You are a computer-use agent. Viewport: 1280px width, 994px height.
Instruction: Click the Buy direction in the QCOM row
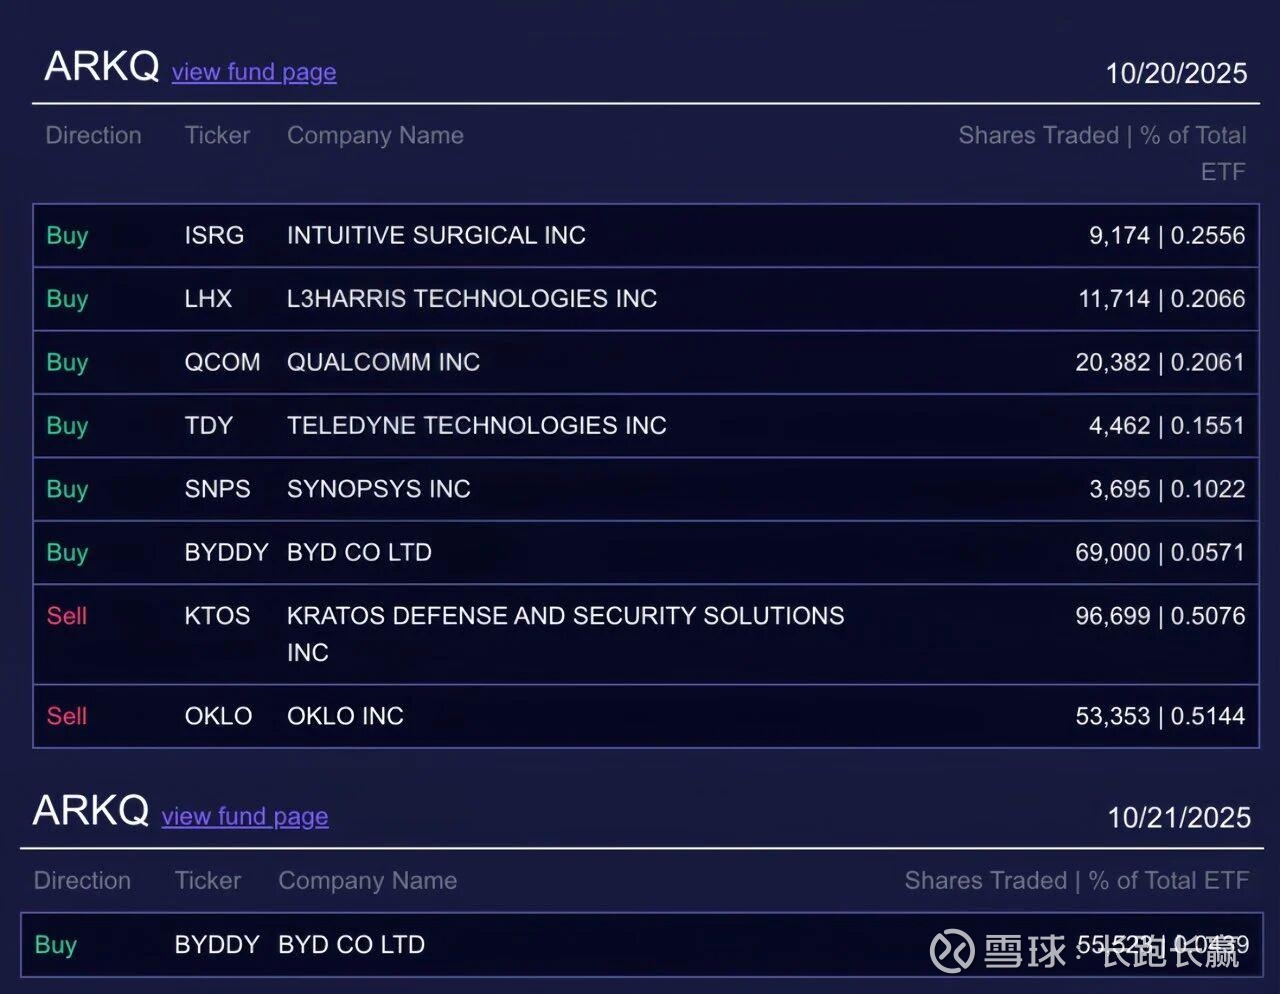pos(67,363)
